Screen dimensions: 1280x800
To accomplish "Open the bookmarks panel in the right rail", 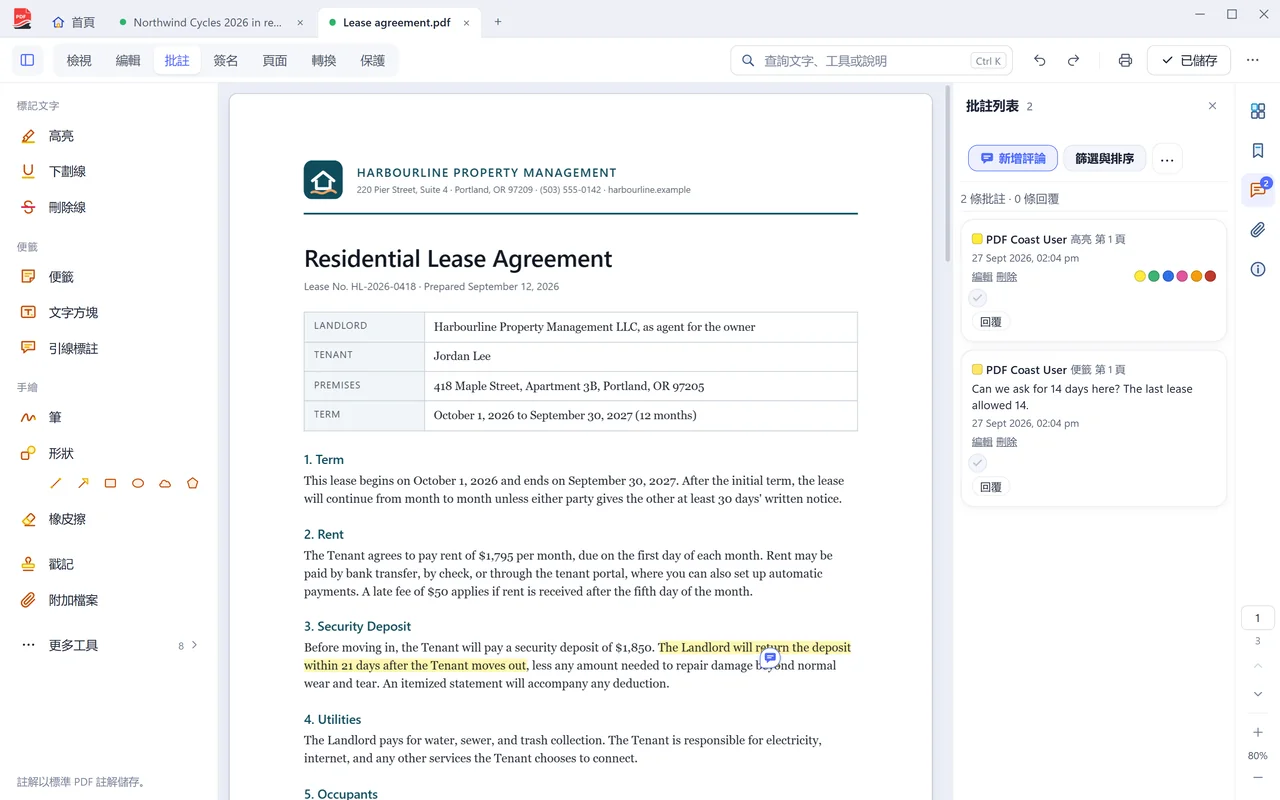I will [x=1258, y=151].
